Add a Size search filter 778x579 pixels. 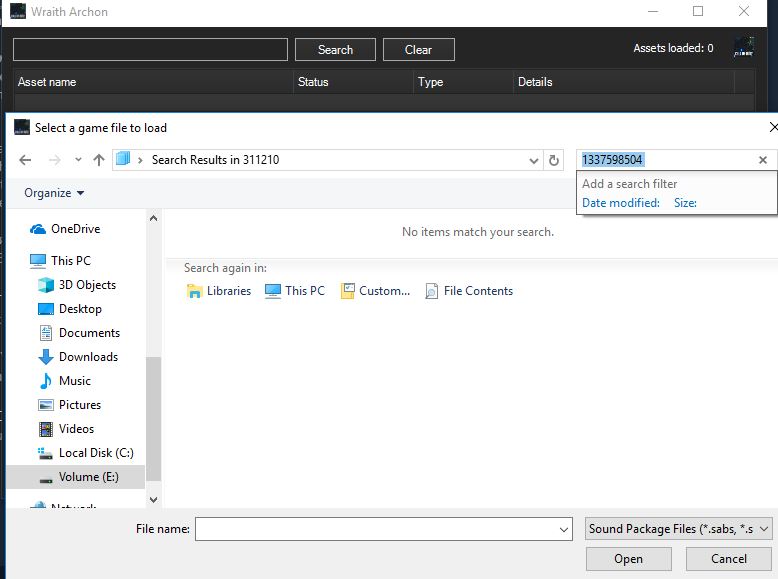pos(685,203)
